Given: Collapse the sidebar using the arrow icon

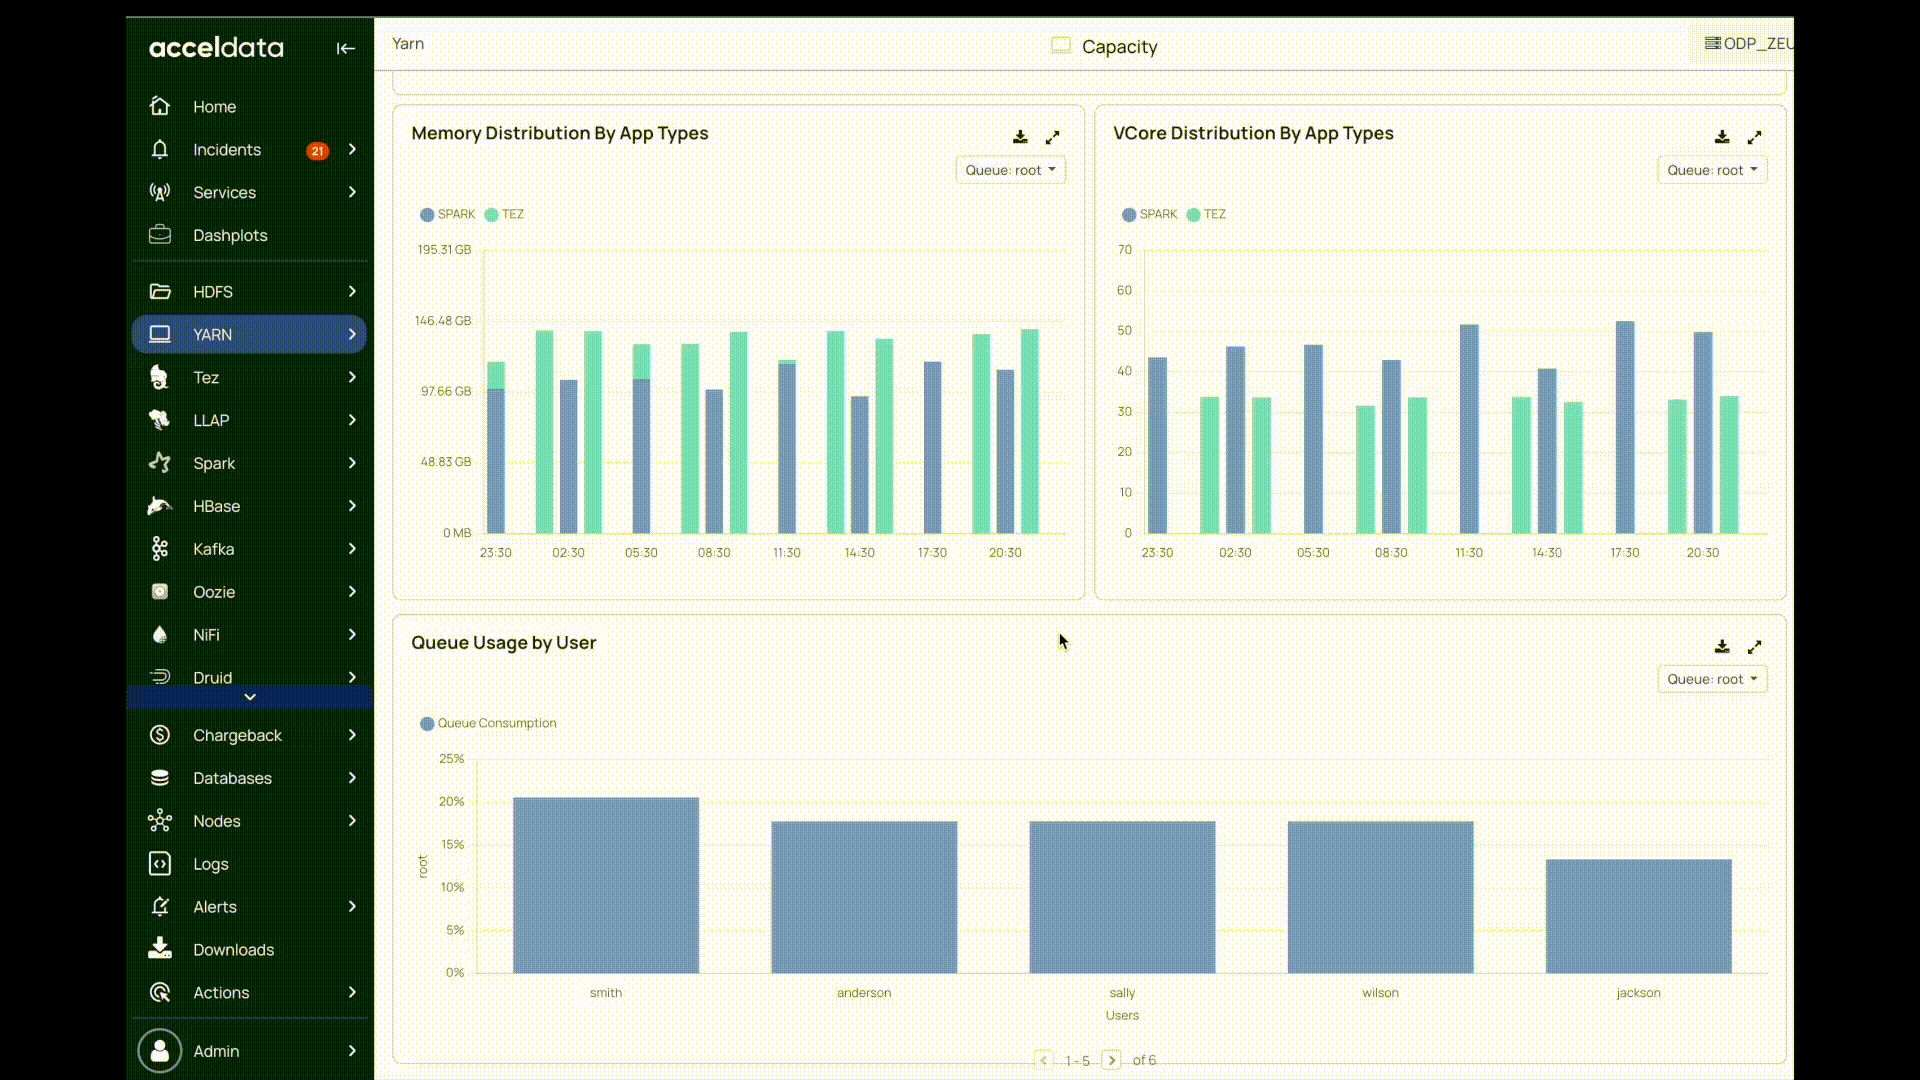Looking at the screenshot, I should coord(345,48).
